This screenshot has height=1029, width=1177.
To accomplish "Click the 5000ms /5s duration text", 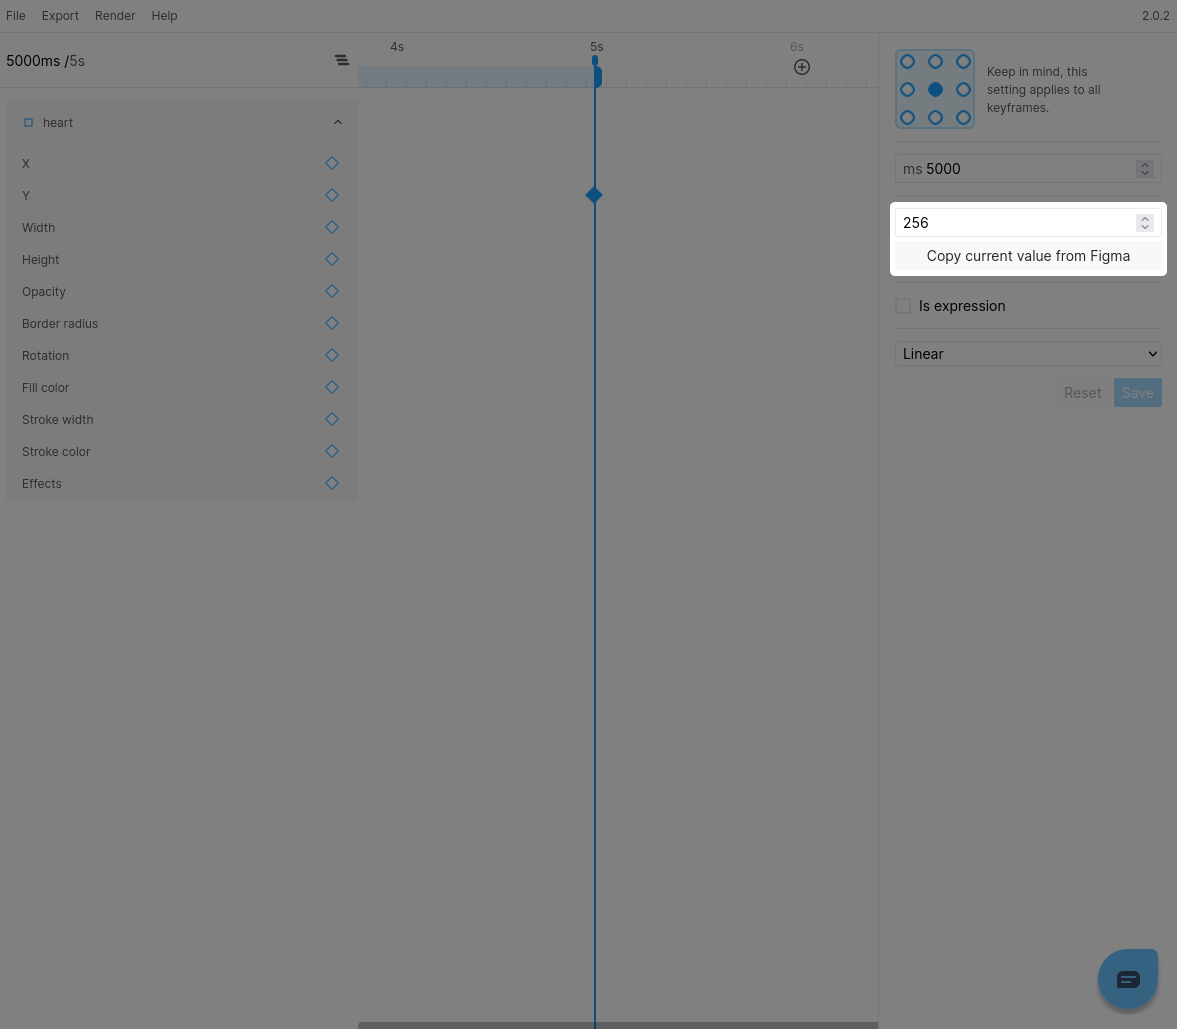I will 45,61.
